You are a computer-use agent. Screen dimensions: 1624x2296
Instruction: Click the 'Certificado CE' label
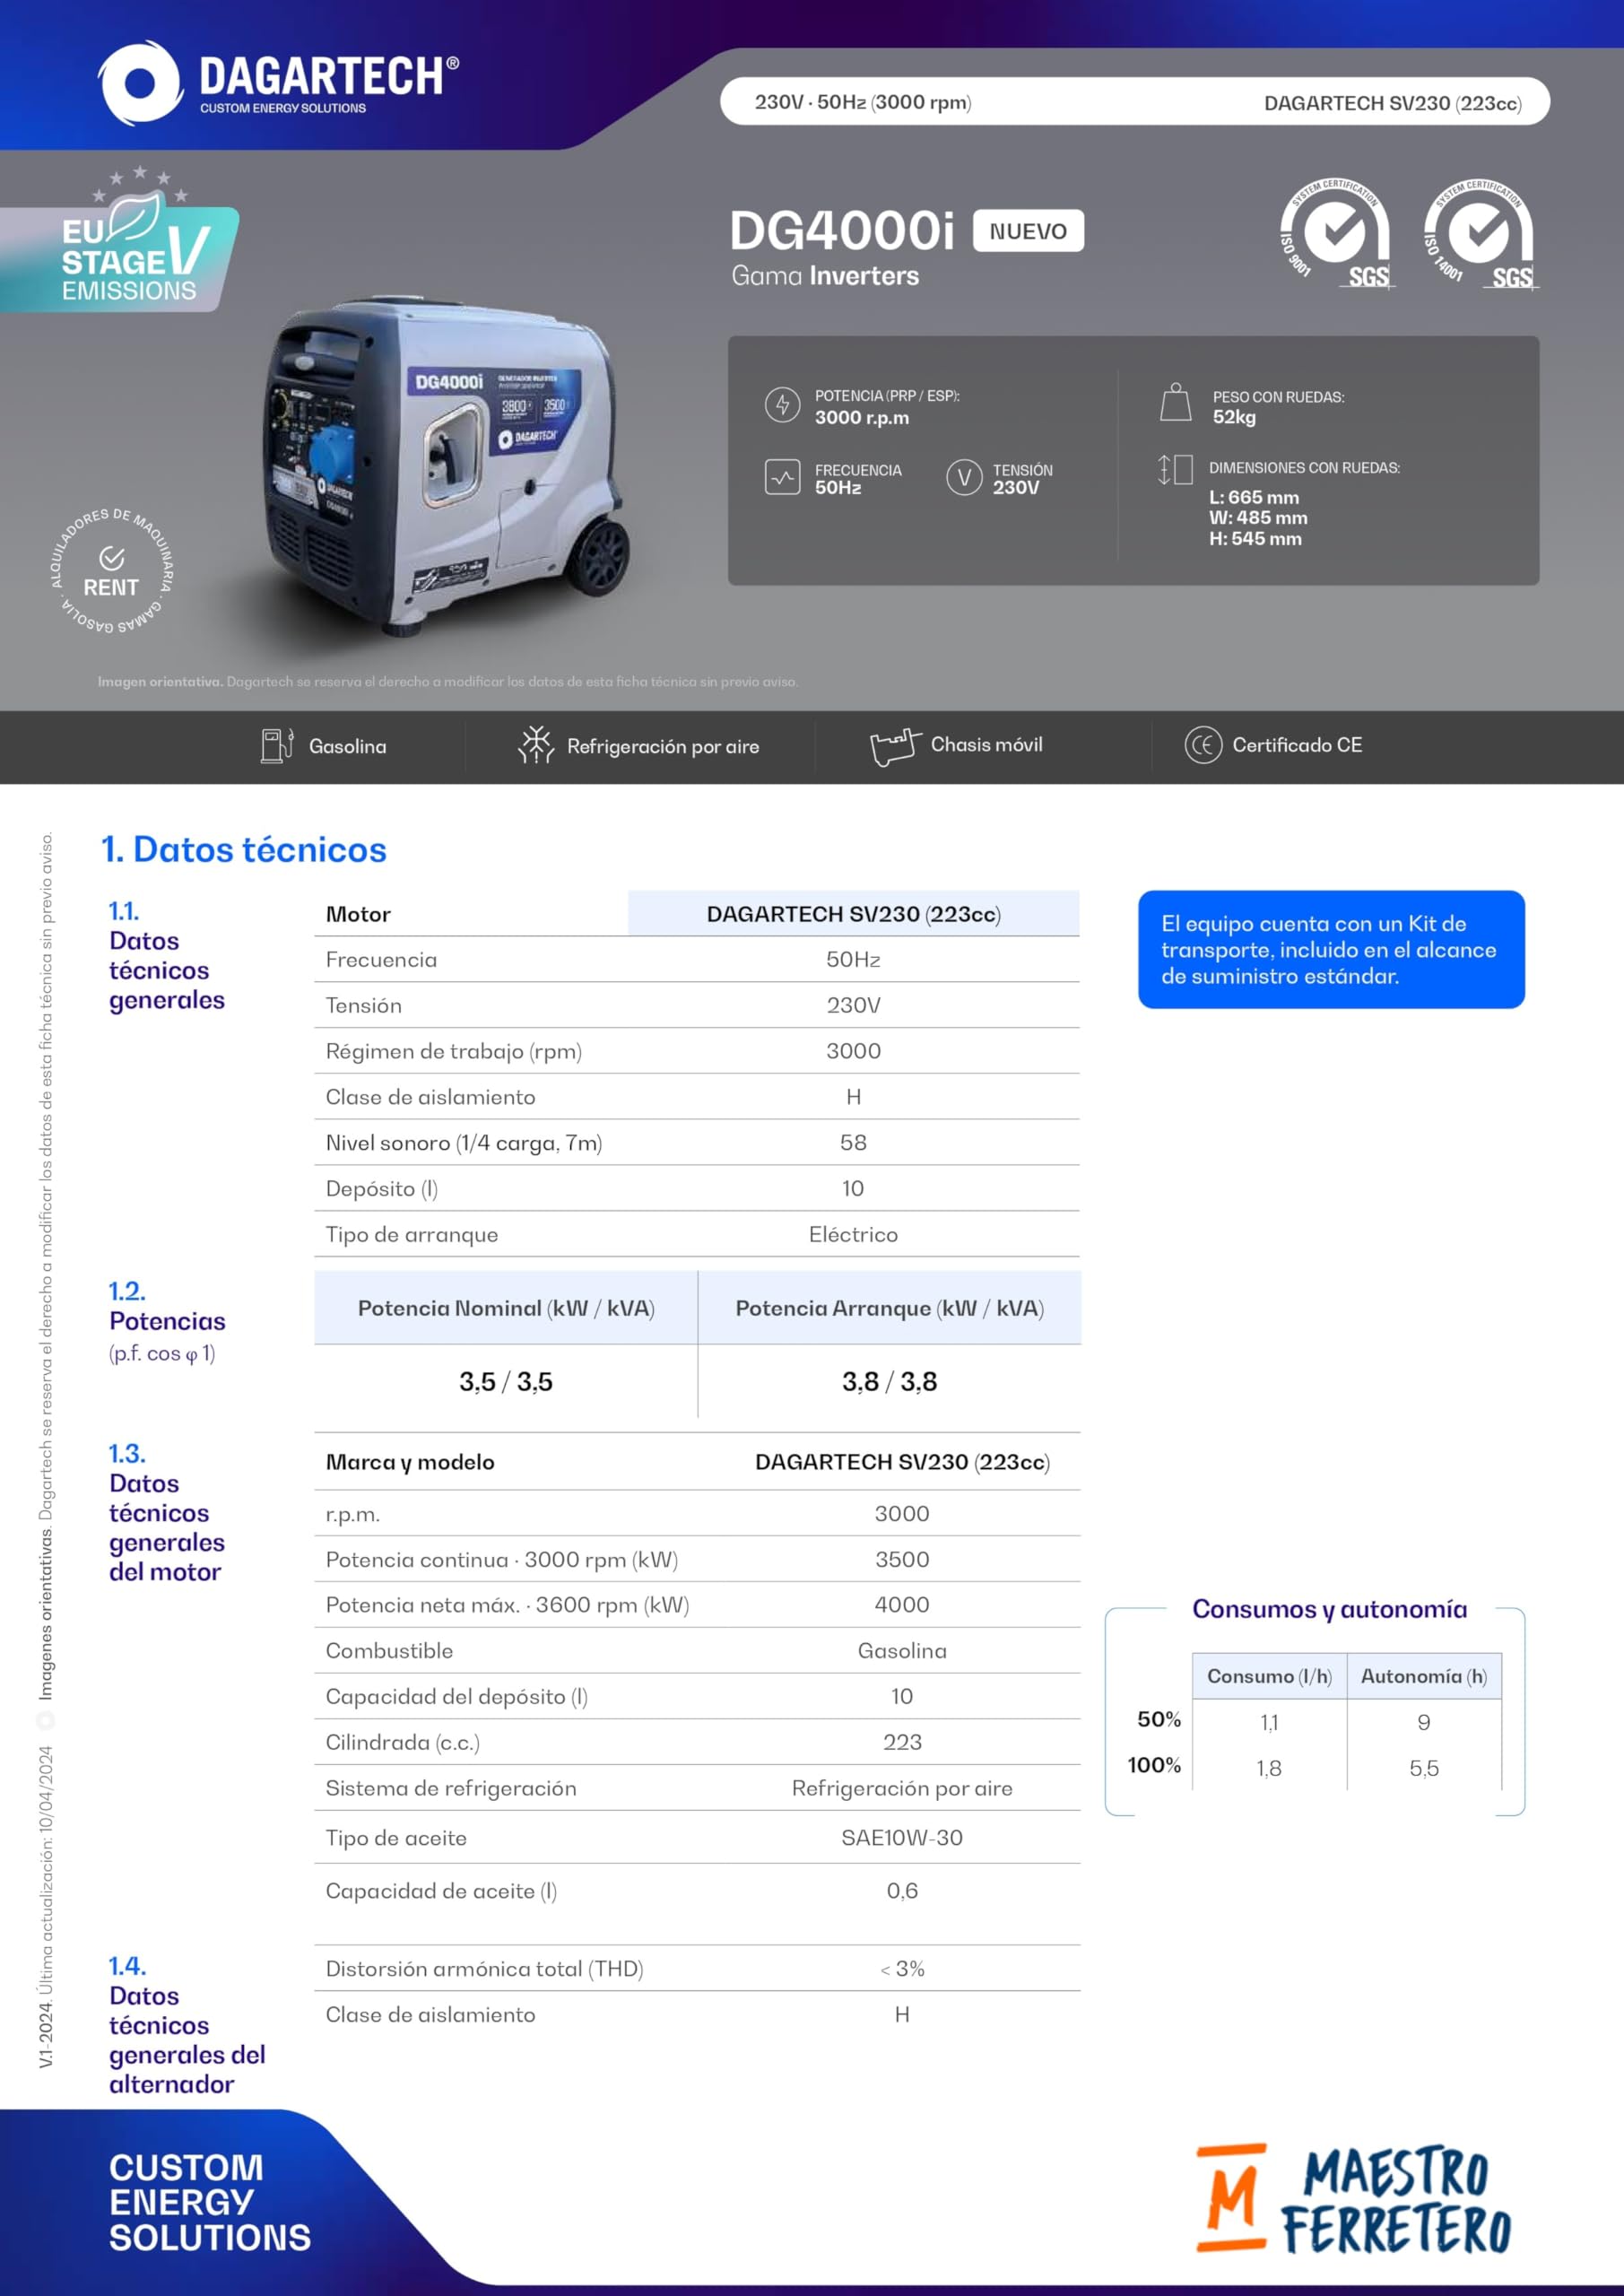point(1297,745)
